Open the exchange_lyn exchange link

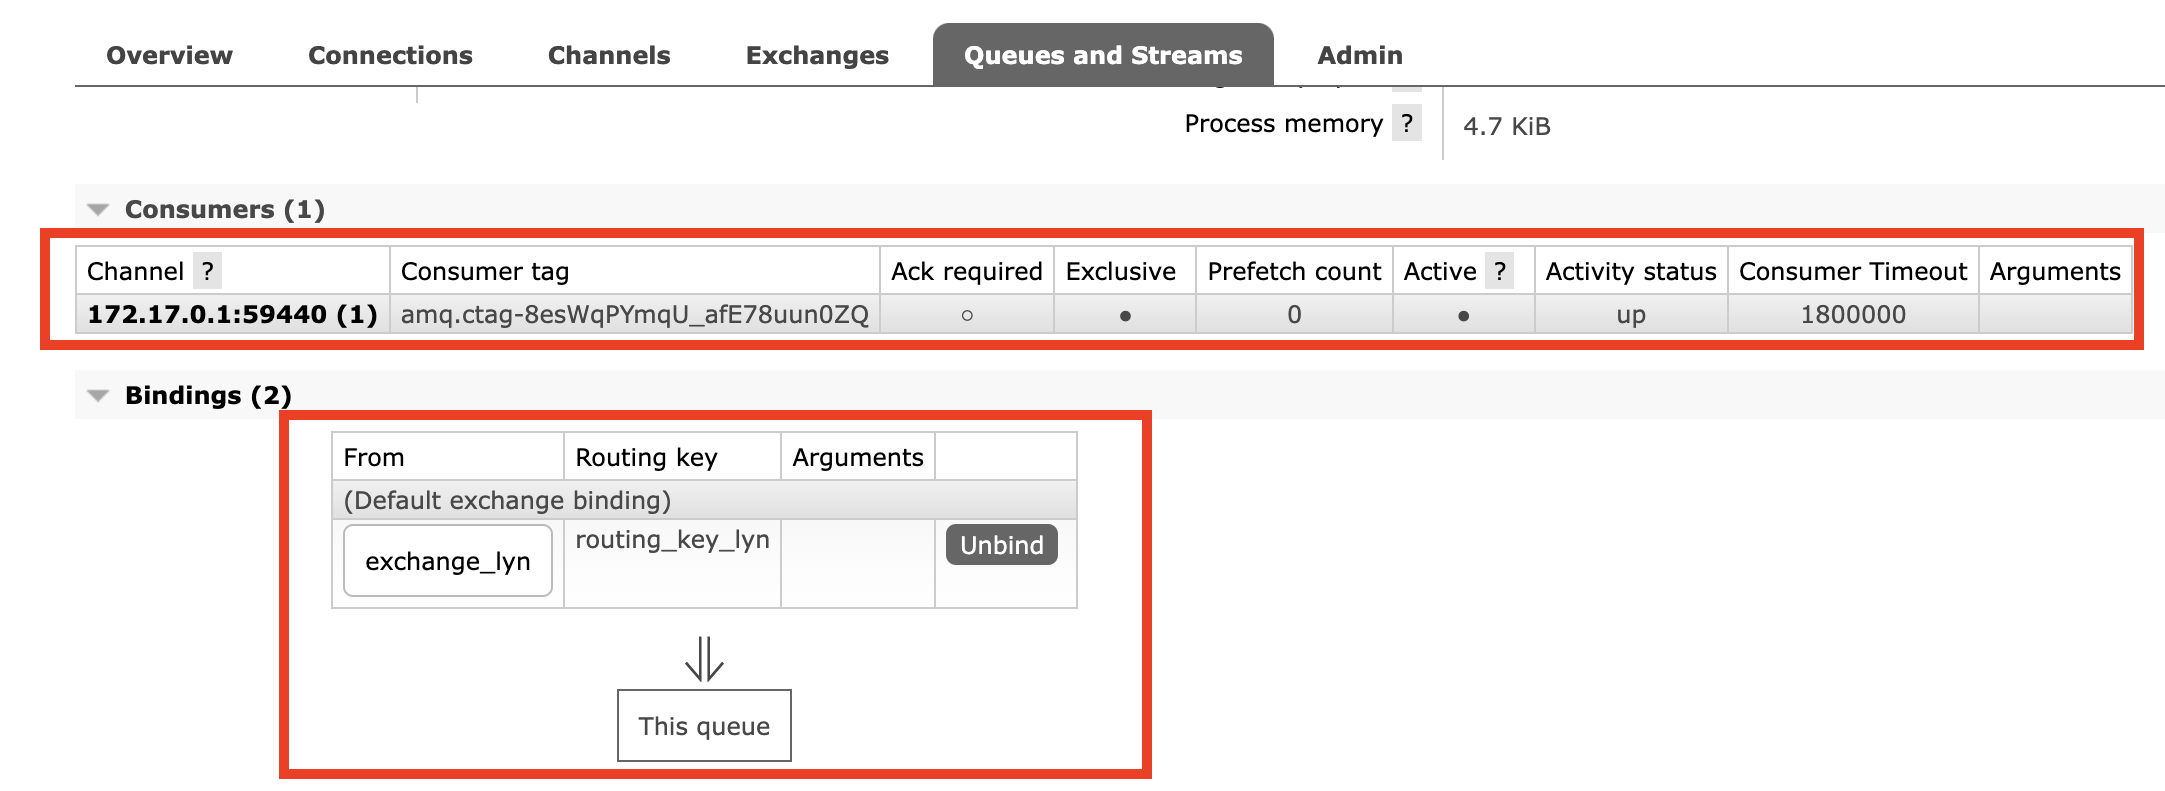(x=448, y=561)
